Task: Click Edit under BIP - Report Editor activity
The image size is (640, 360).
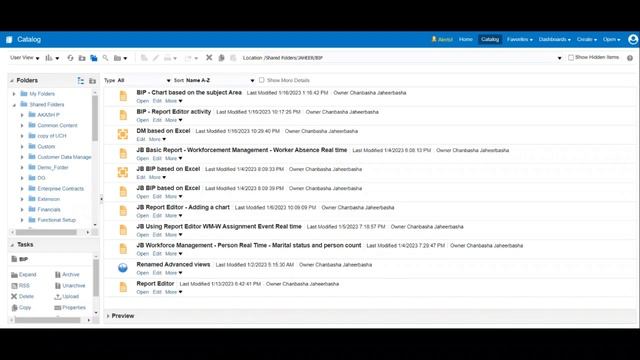Action: click(x=157, y=120)
